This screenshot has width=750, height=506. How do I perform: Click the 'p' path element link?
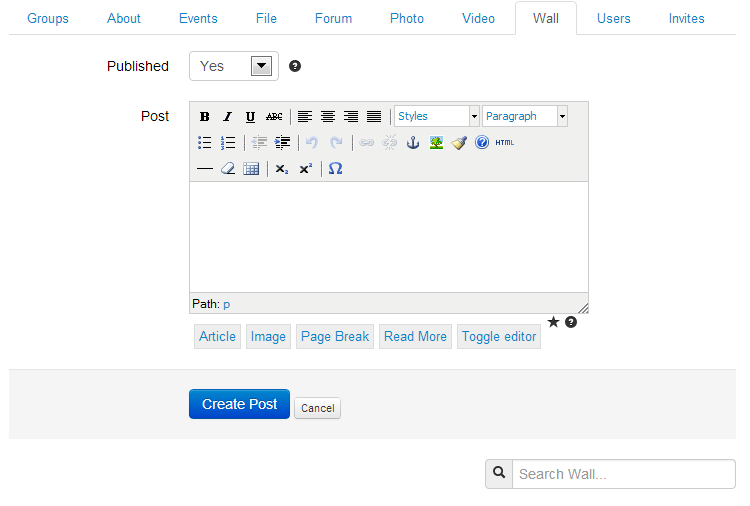tap(227, 304)
